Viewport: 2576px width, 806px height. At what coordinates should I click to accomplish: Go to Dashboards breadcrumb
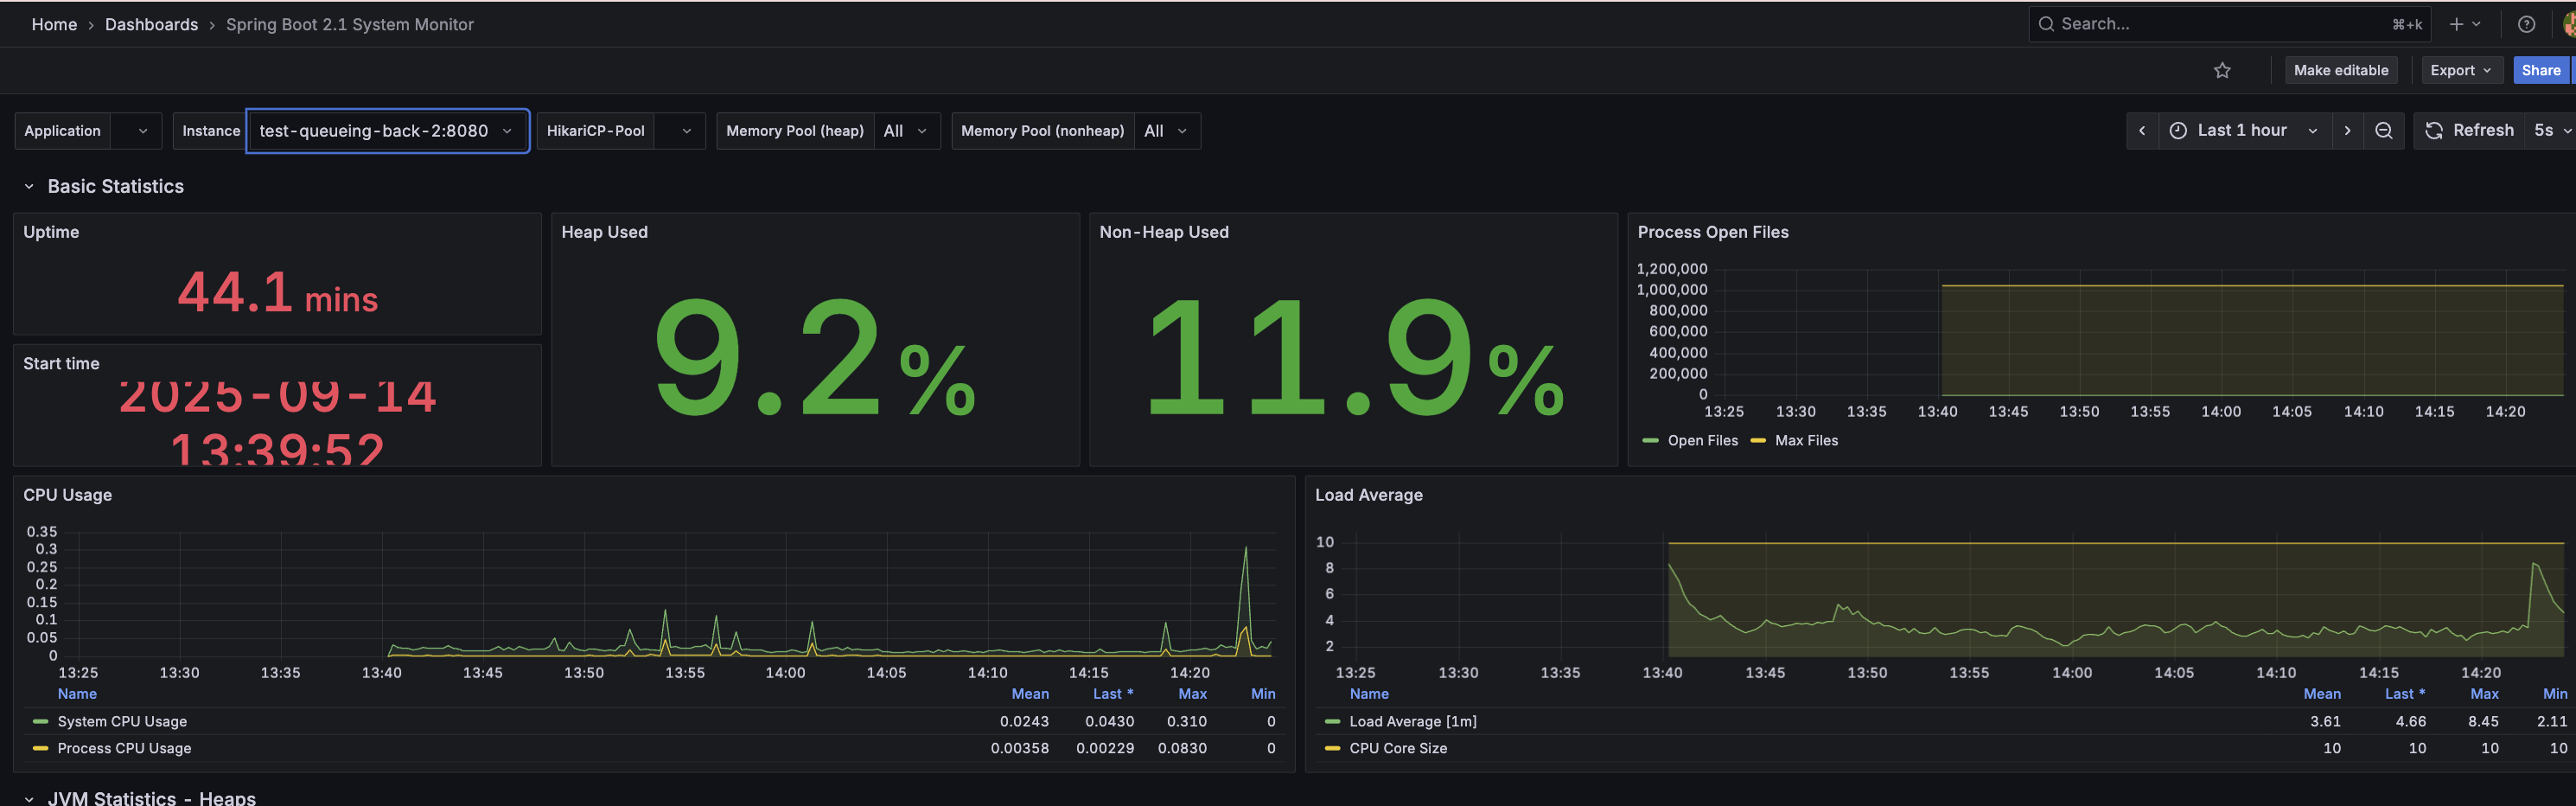tap(151, 24)
